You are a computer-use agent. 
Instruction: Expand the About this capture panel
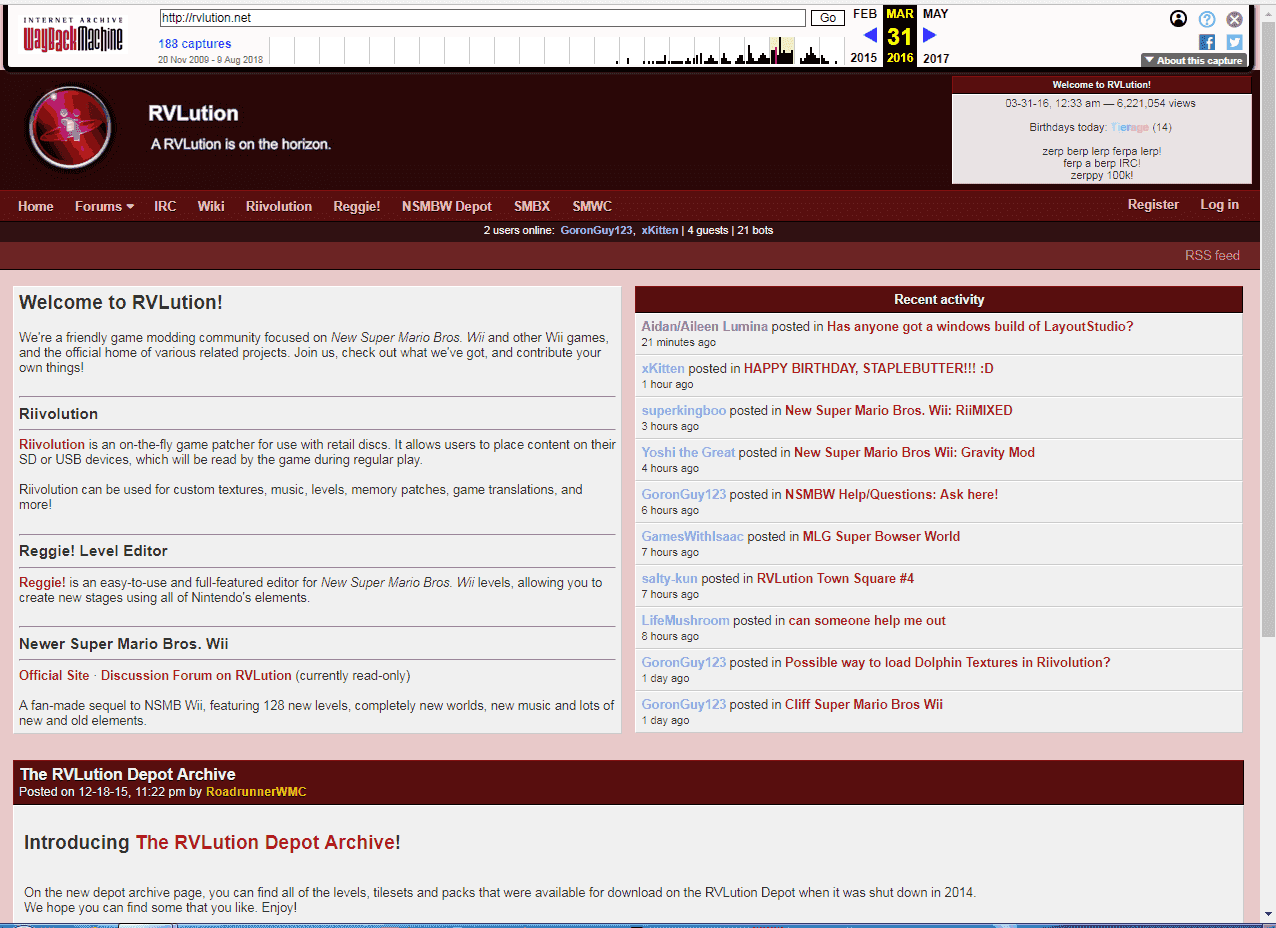tap(1193, 60)
